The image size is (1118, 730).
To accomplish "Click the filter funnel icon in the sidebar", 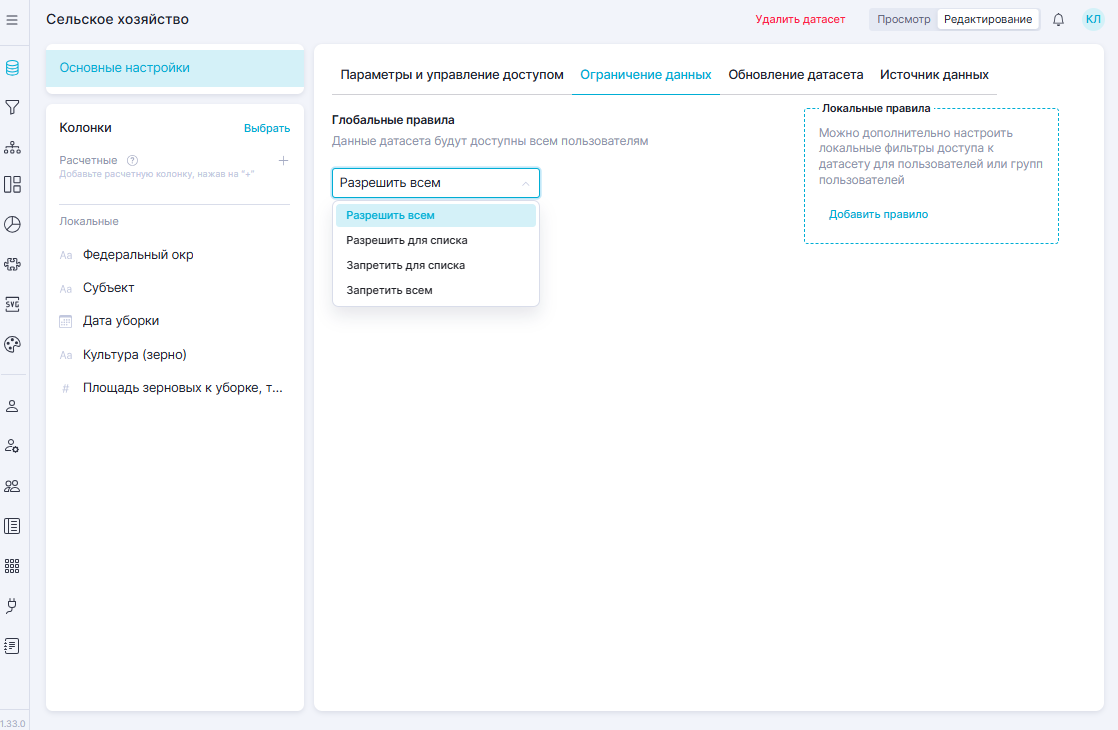I will [x=12, y=107].
